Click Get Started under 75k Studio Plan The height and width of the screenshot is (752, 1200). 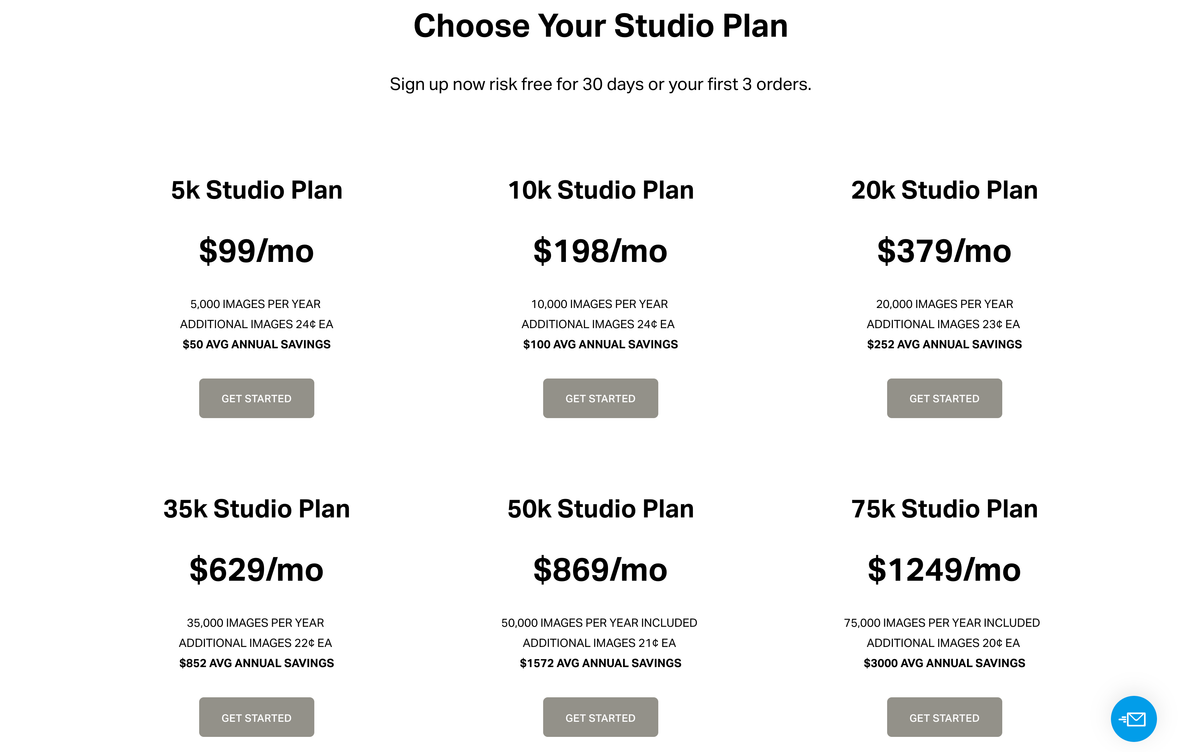click(944, 717)
